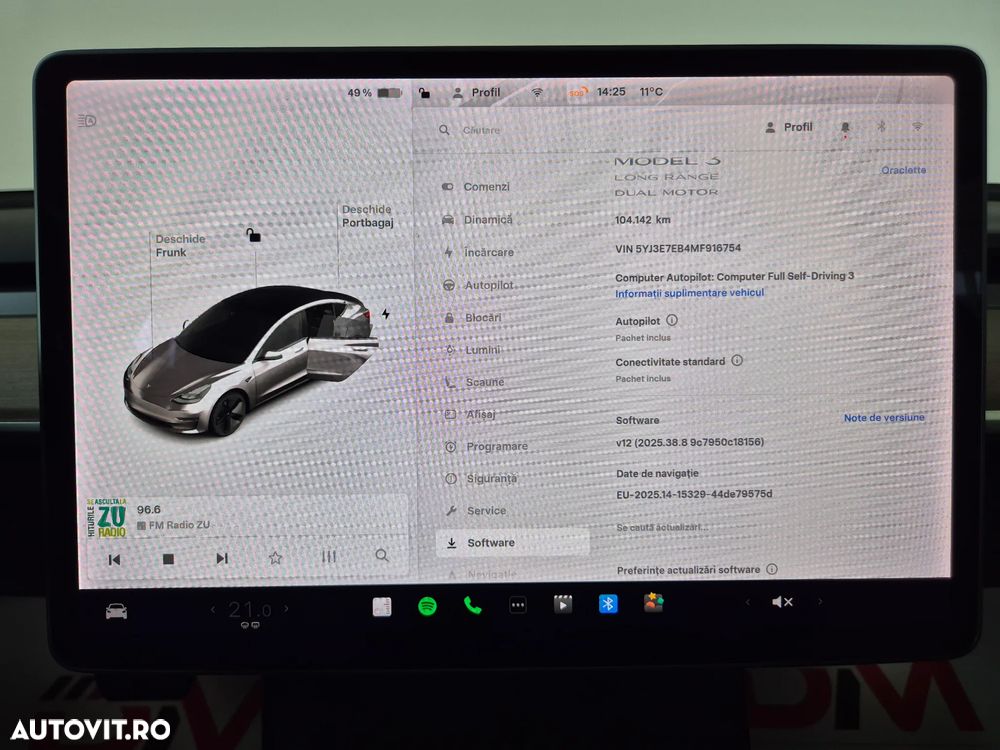Open Profil in top status bar
This screenshot has width=1000, height=750.
point(476,92)
